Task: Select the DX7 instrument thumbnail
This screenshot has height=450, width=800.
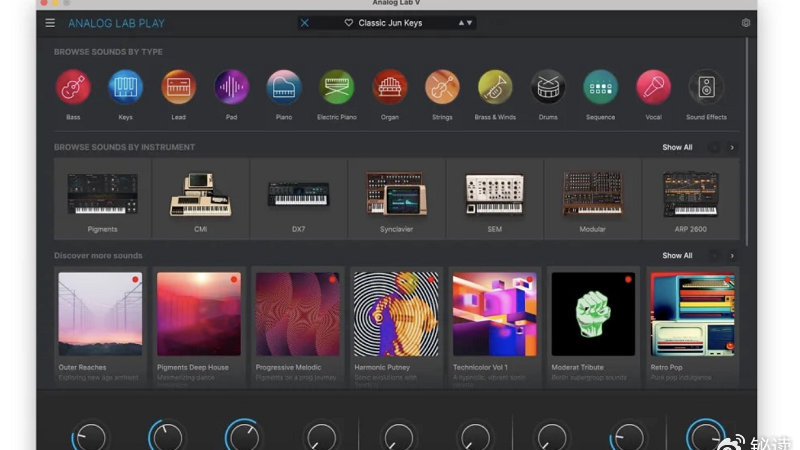Action: pyautogui.click(x=298, y=195)
